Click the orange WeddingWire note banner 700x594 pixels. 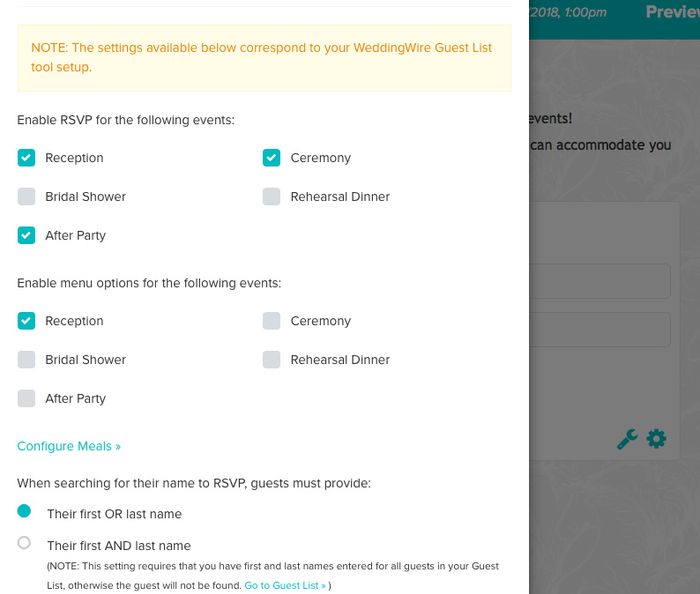(x=264, y=58)
